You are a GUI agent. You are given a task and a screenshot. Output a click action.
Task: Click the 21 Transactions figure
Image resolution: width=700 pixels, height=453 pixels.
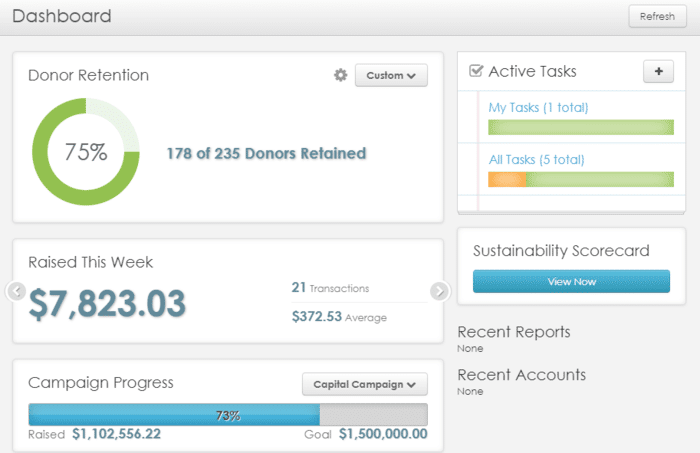coord(330,288)
